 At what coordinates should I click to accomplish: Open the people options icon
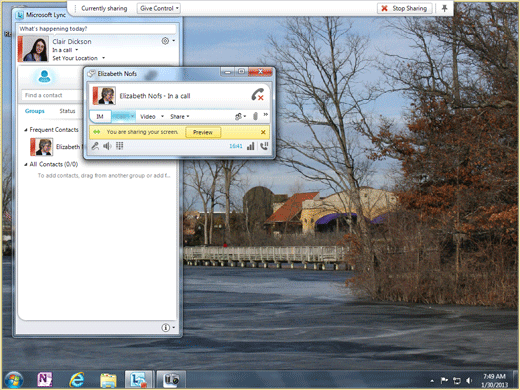240,116
